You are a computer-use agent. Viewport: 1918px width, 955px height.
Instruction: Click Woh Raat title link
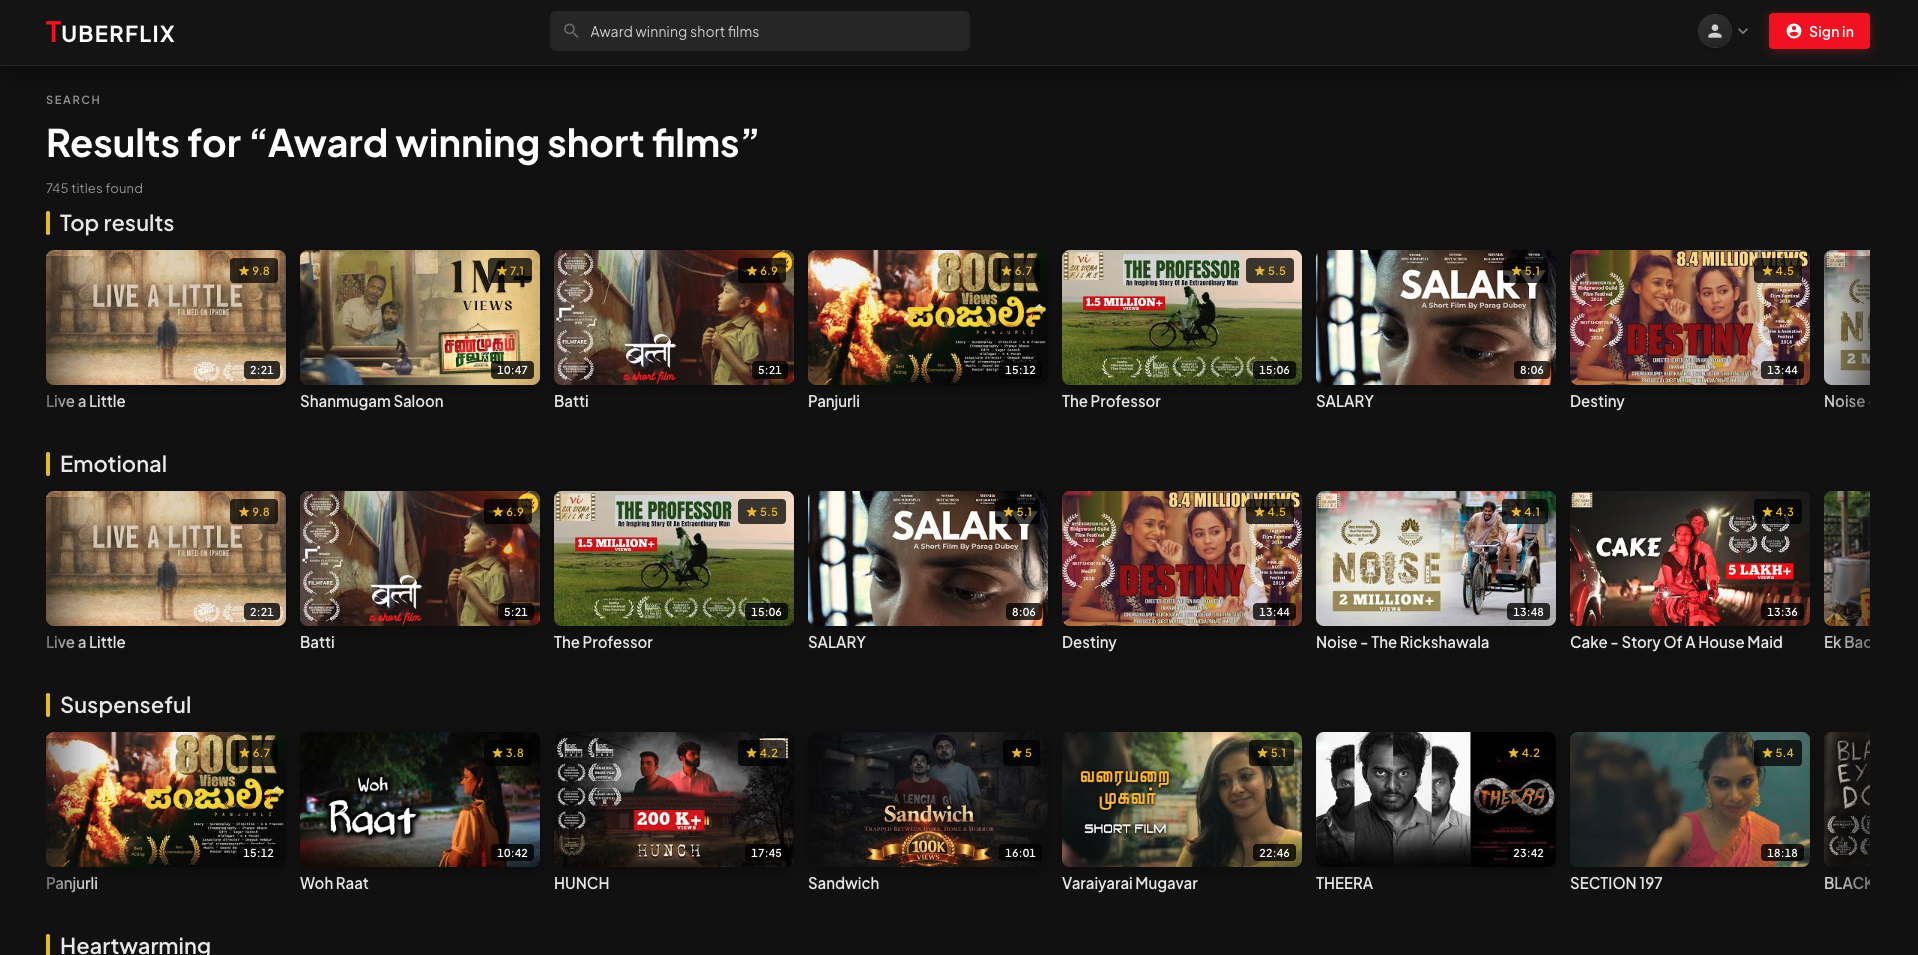334,883
